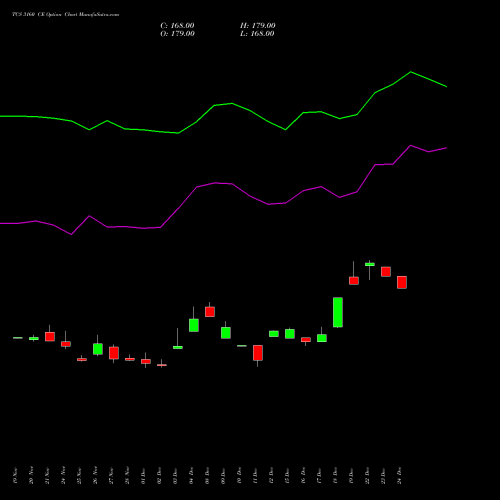The width and height of the screenshot is (500, 500).
Task: Click the 11 Dec date label
Action: tap(255, 475)
